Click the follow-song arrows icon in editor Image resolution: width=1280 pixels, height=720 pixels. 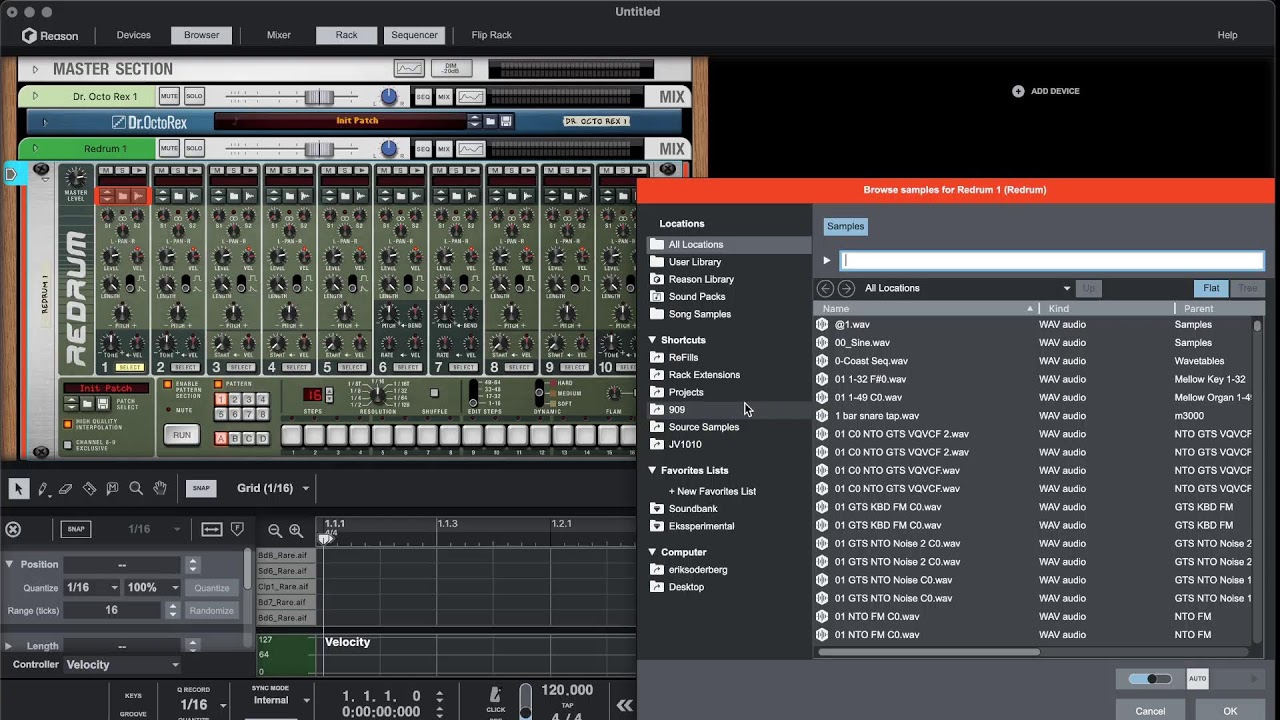[x=212, y=530]
